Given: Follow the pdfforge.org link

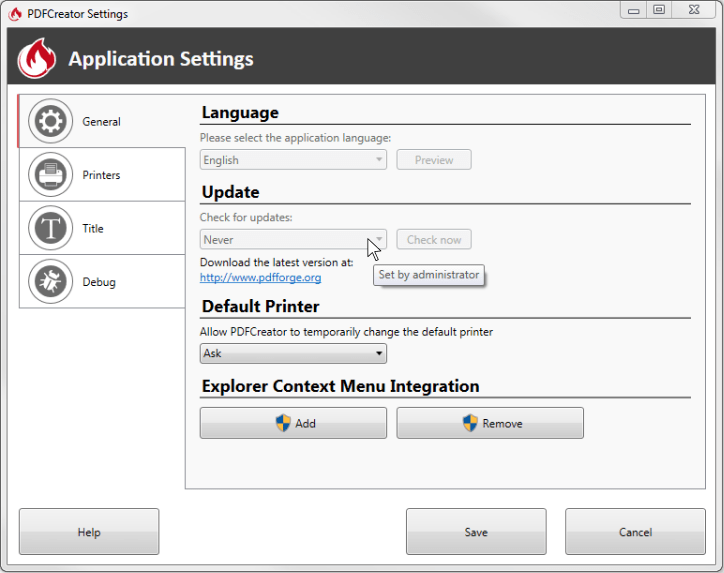Looking at the screenshot, I should point(260,277).
